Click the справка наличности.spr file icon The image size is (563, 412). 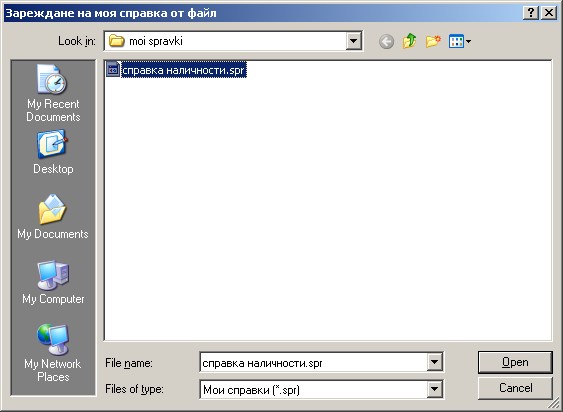coord(113,70)
